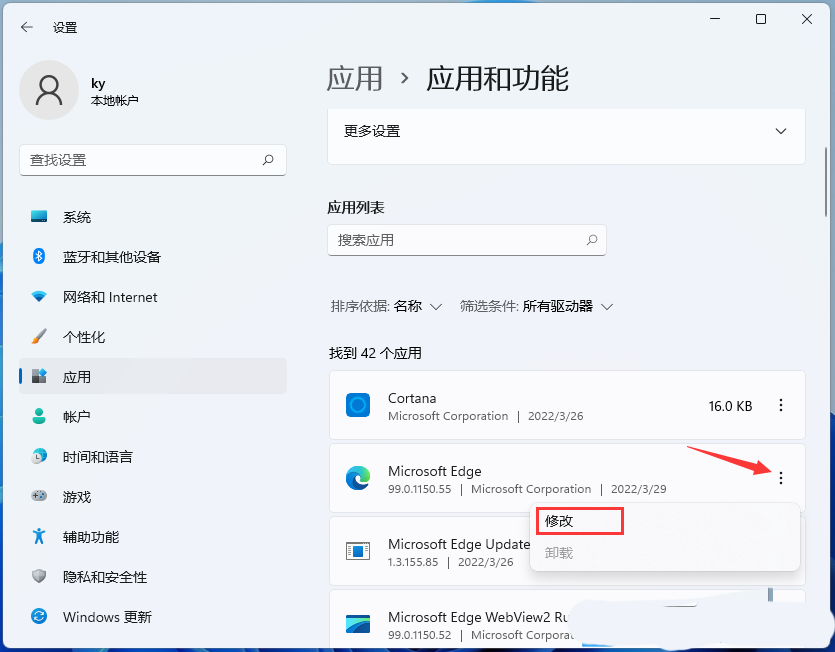
Task: Click the back arrow in Settings
Action: click(27, 28)
